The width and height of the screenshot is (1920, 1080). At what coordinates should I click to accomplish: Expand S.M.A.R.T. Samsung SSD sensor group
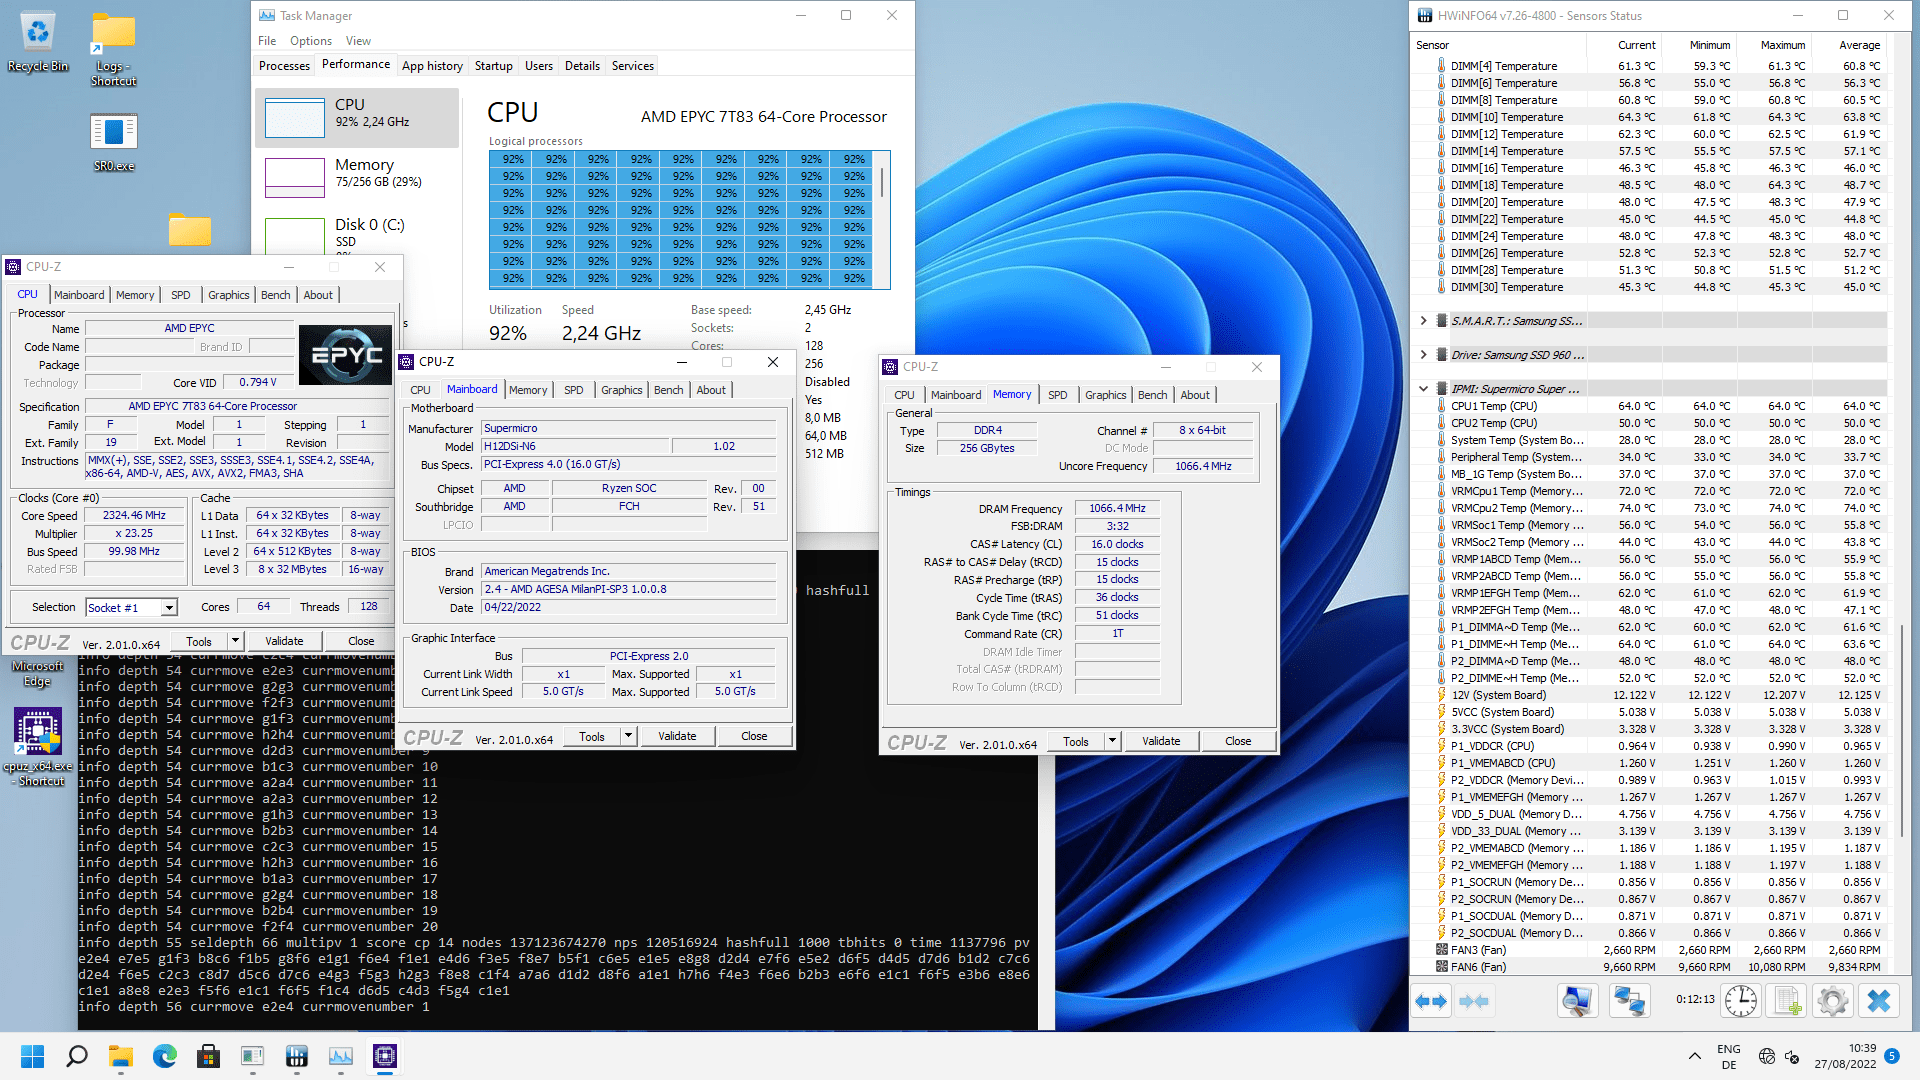(x=1423, y=321)
